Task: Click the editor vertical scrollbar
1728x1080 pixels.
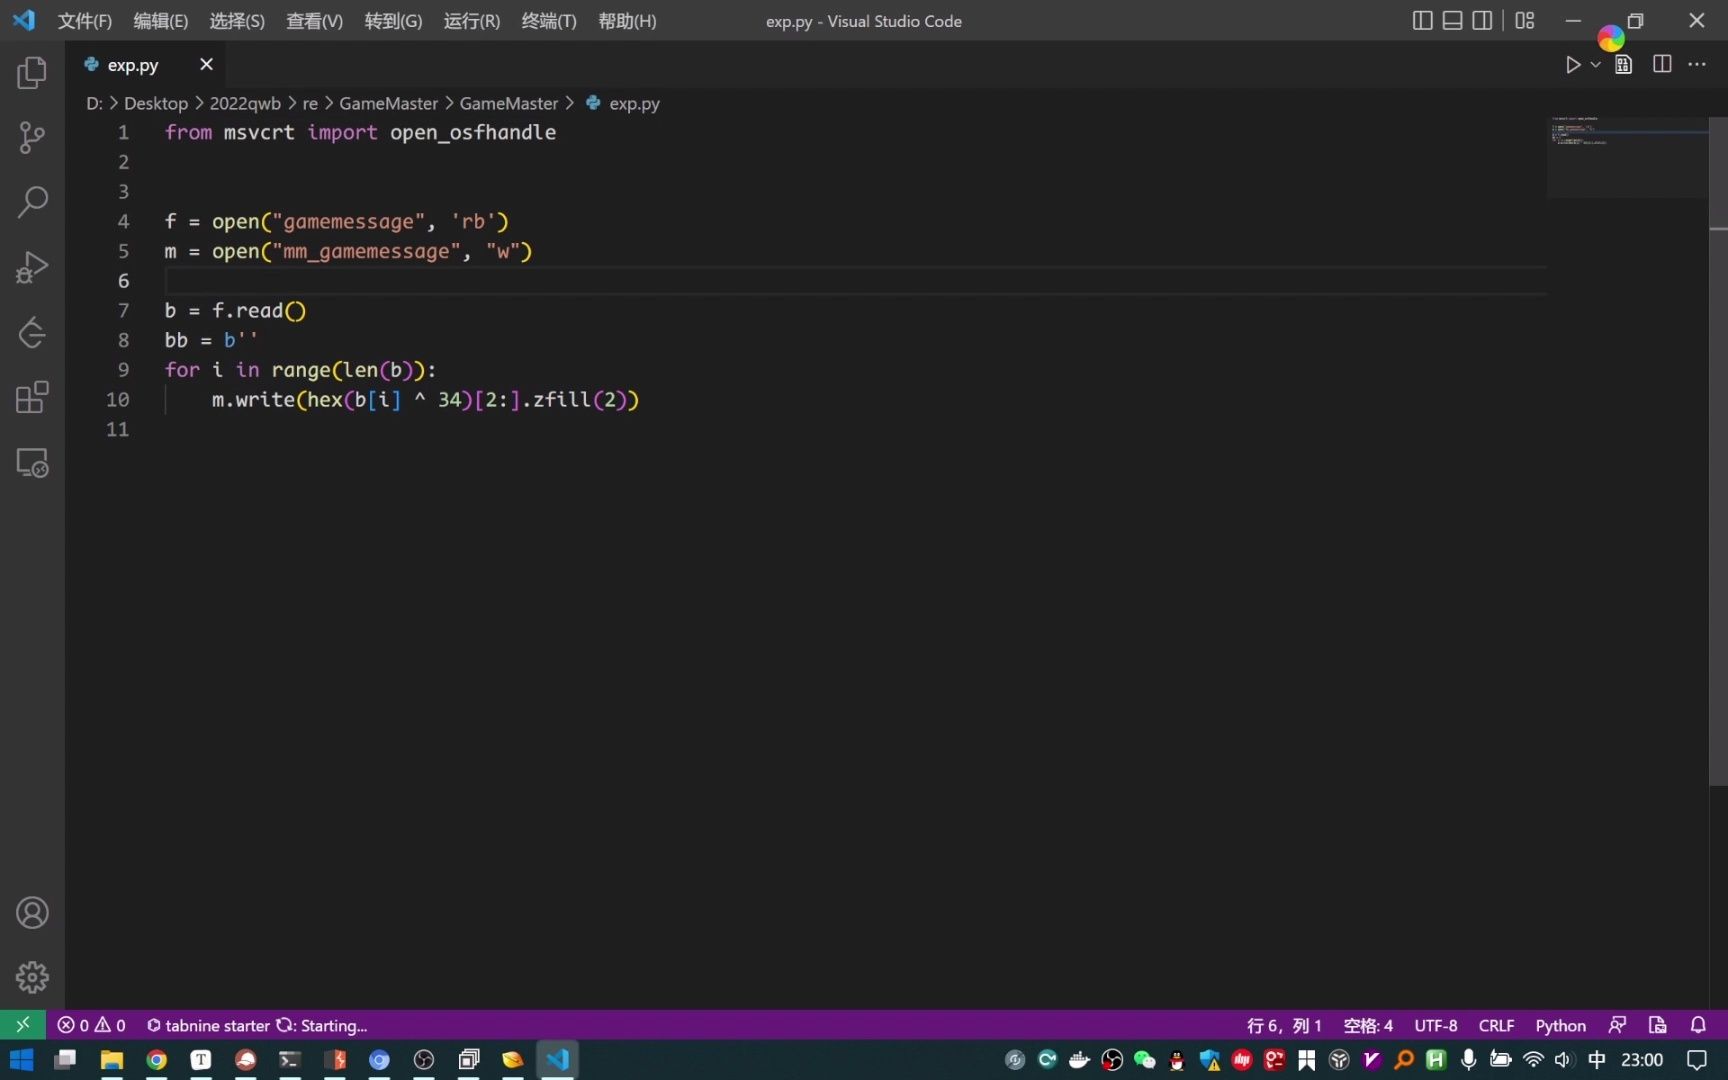Action: pos(1718,450)
